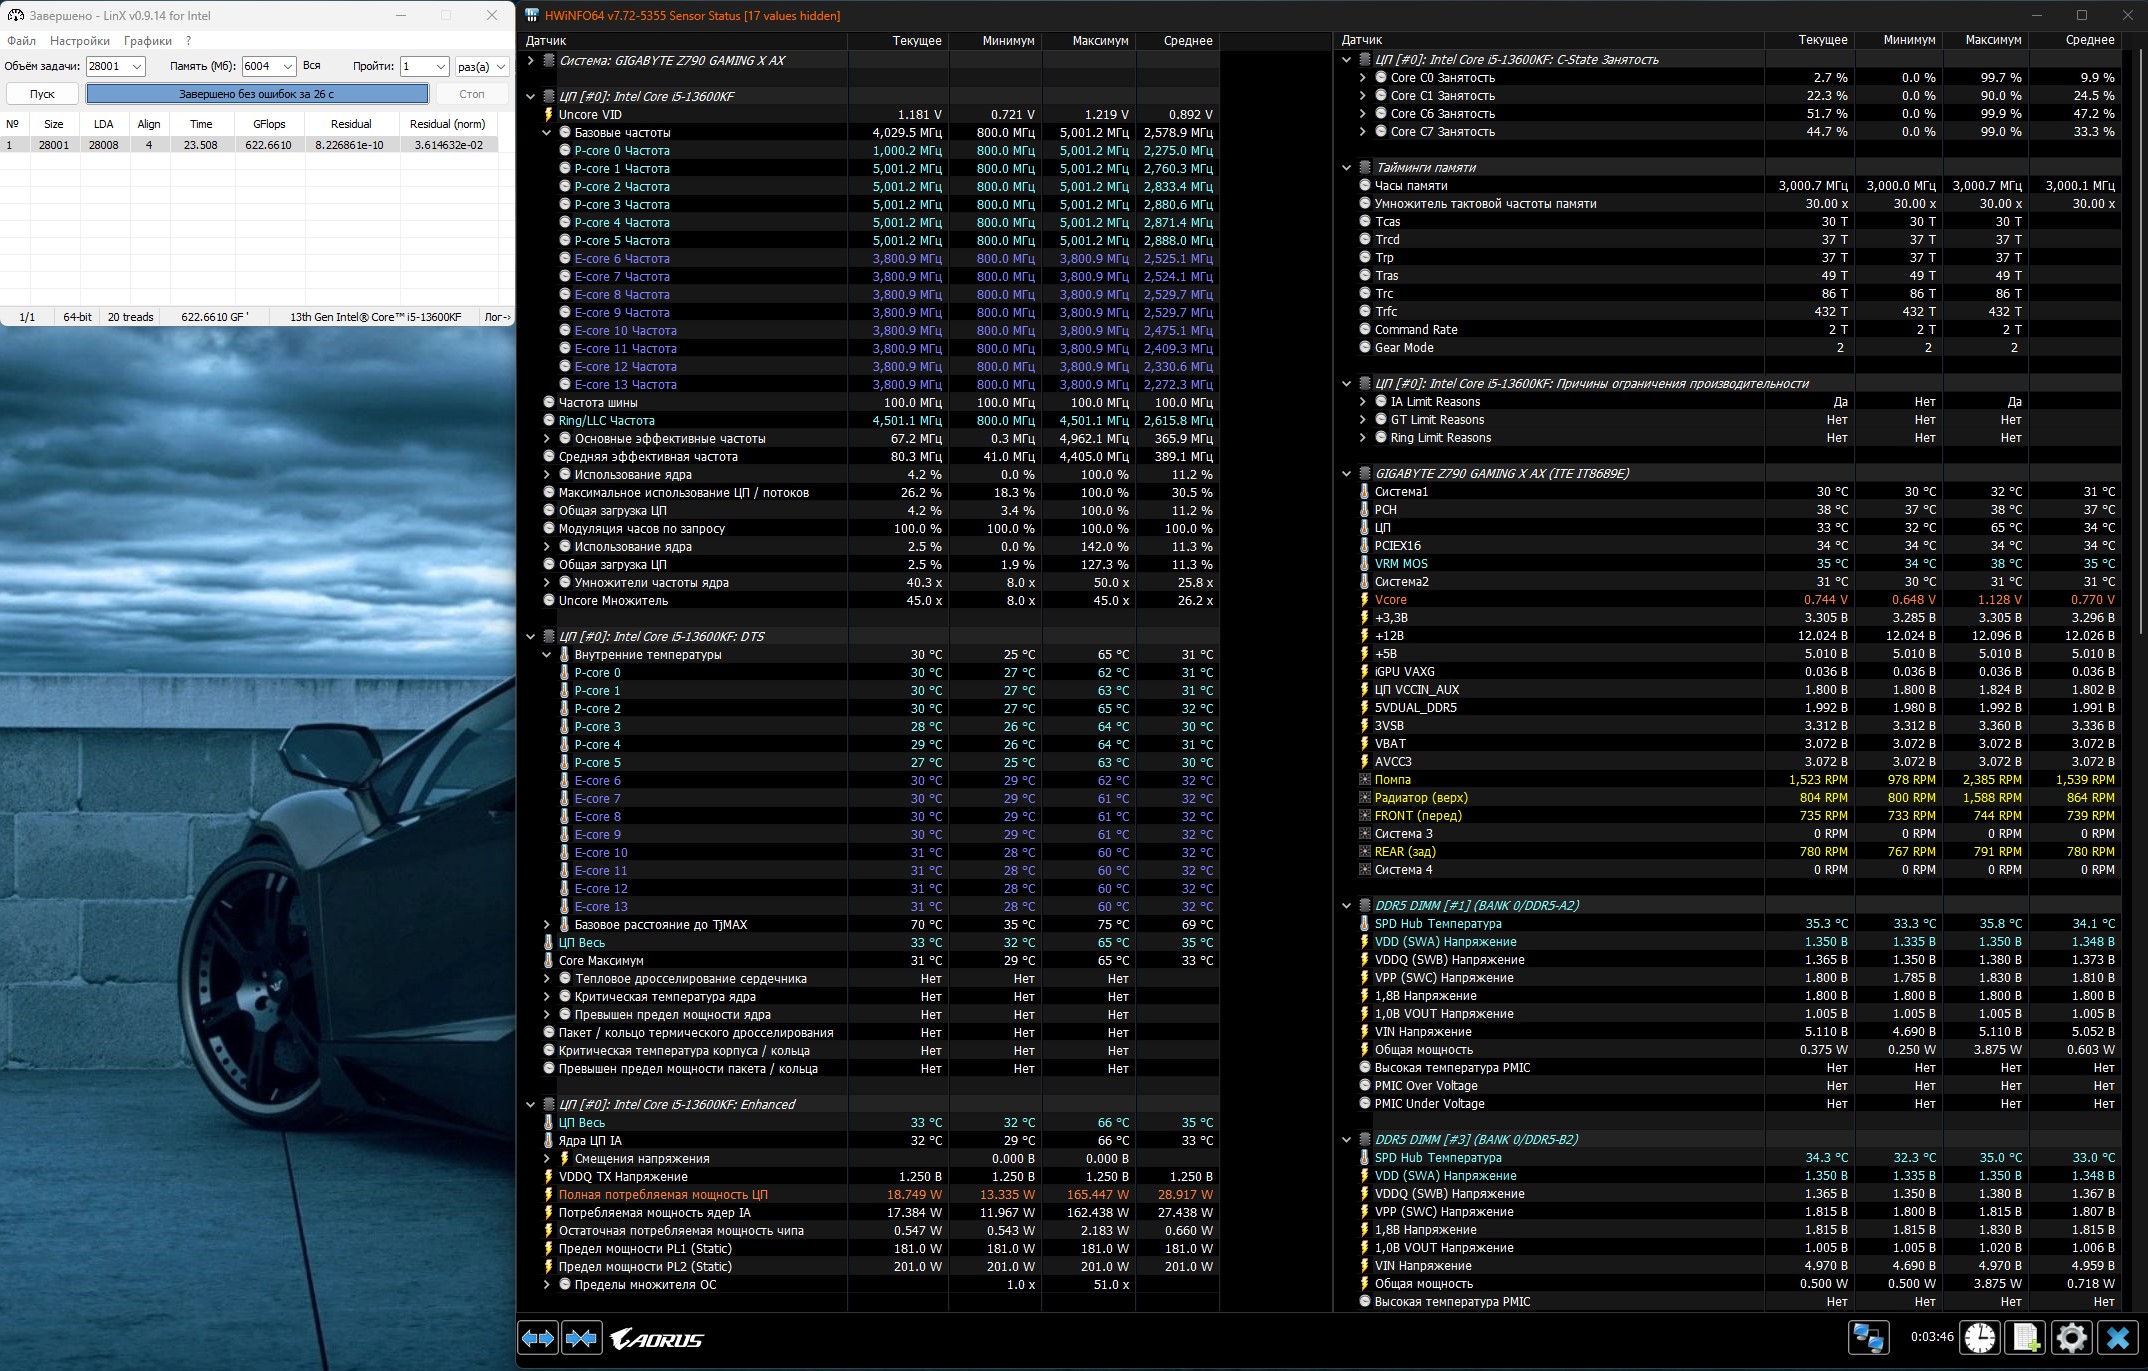
Task: Click the expand columns arrows icon
Action: point(538,1338)
